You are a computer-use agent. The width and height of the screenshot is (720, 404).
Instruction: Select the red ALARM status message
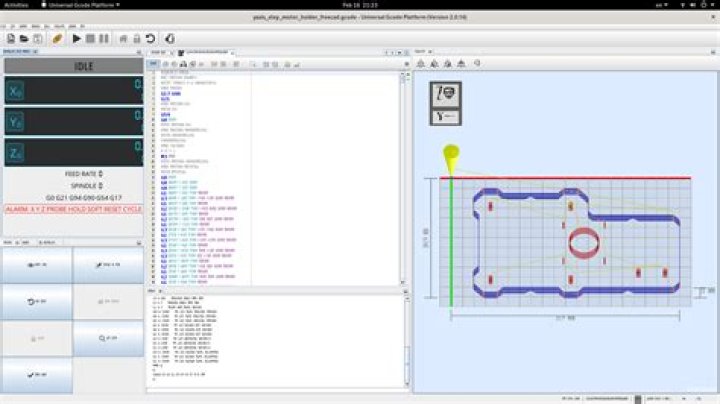tap(73, 209)
